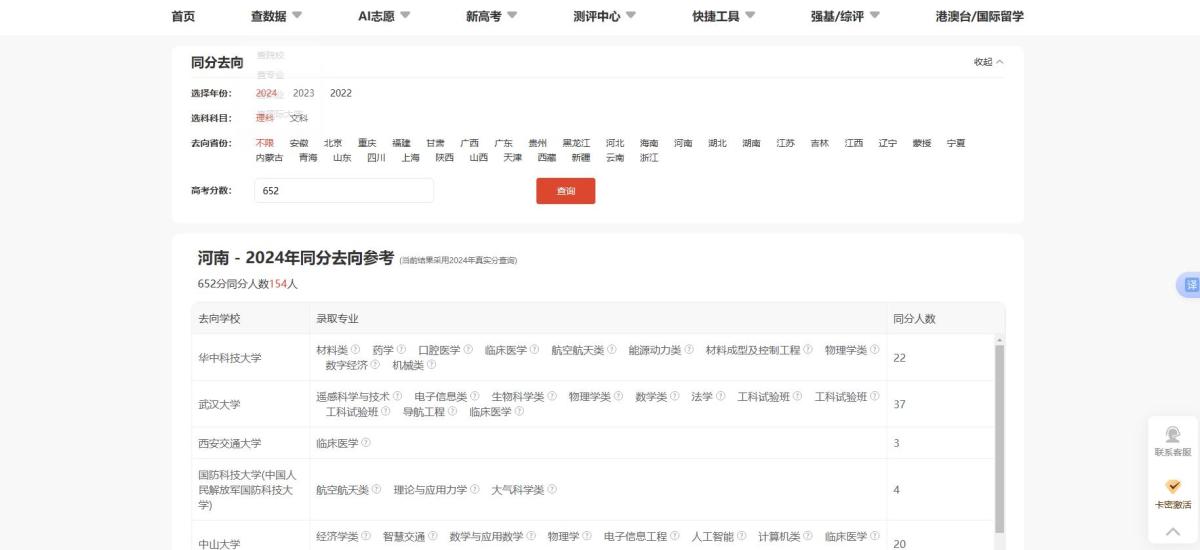The image size is (1200, 550).
Task: Click 国防科技大学 school link
Action: [247, 490]
